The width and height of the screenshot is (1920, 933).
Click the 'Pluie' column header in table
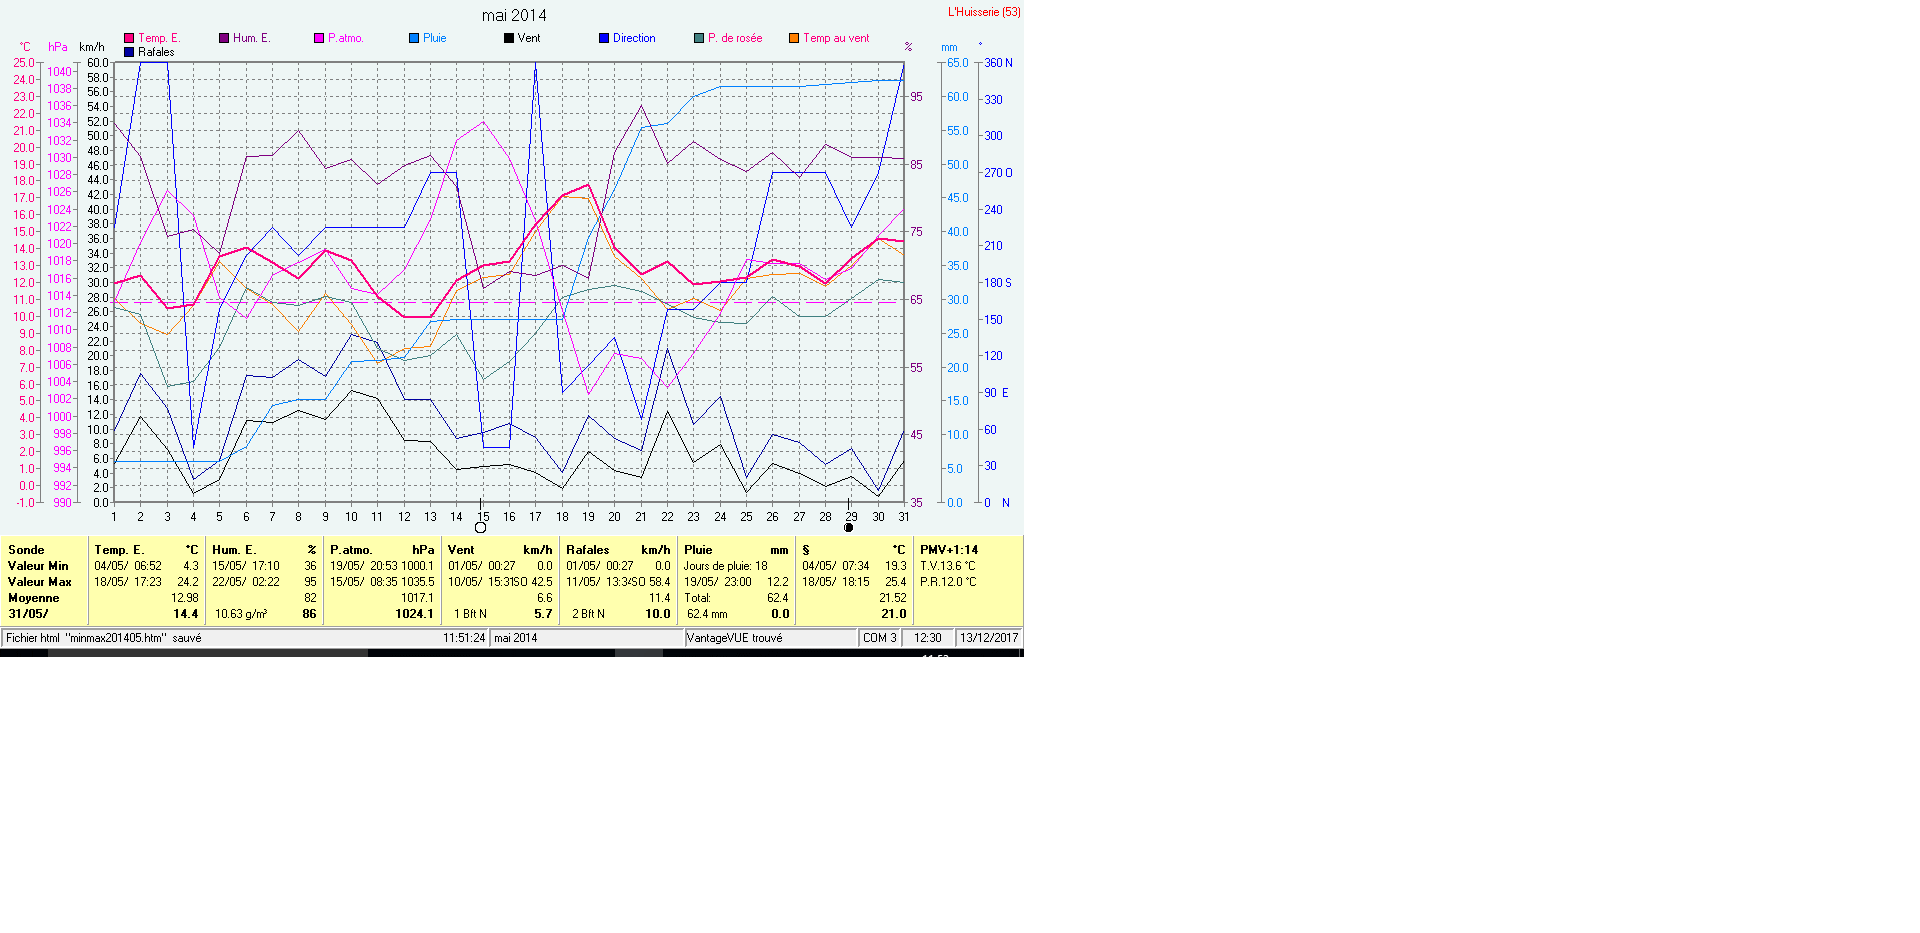(x=698, y=550)
